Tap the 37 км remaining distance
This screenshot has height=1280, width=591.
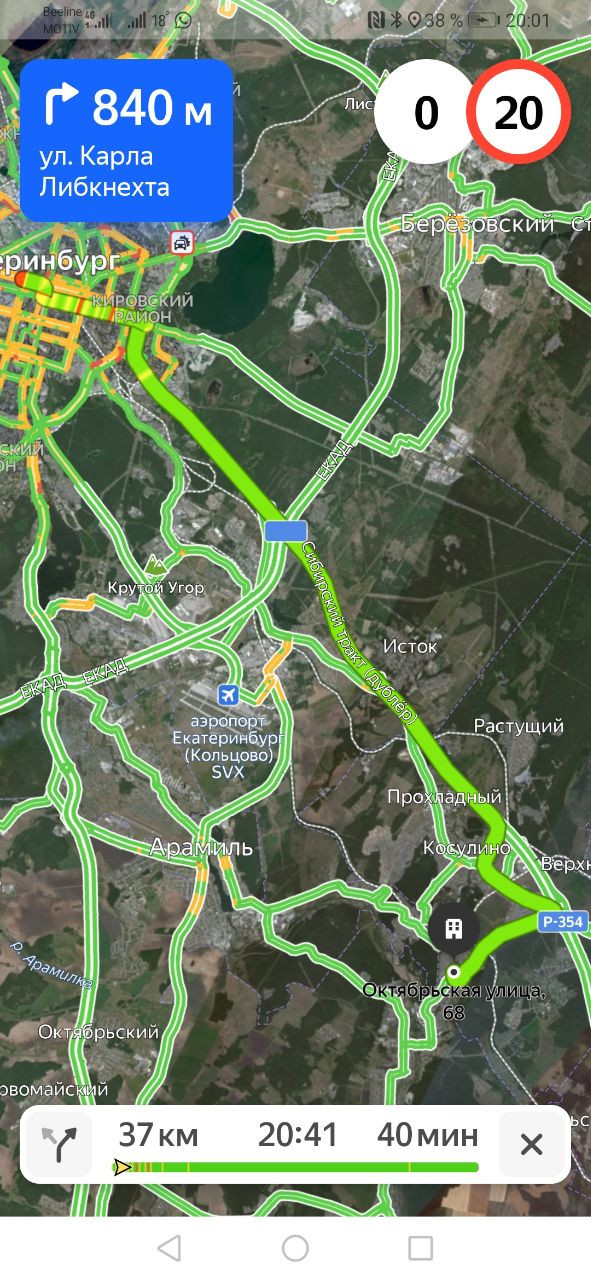(x=158, y=1135)
